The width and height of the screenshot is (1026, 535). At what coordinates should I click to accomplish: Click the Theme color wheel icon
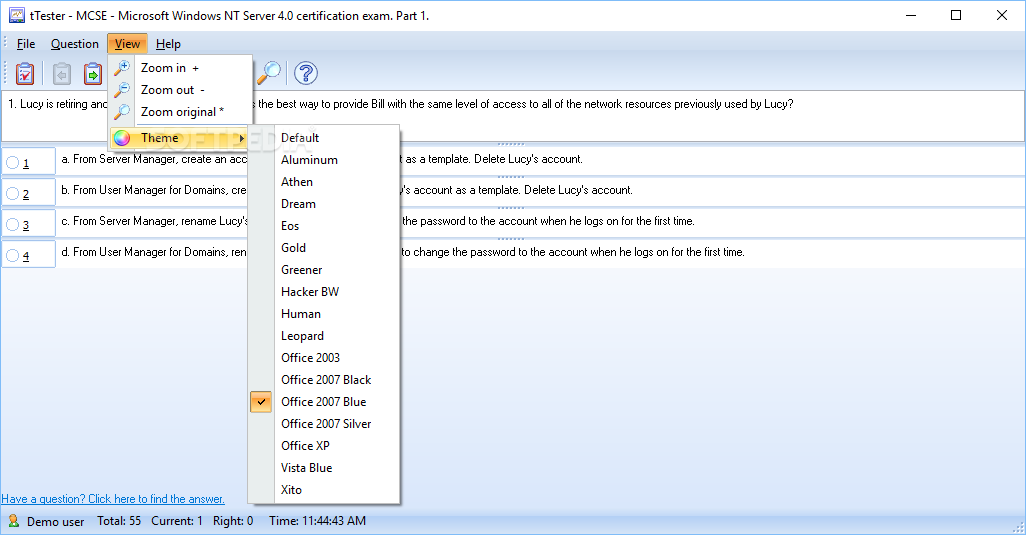122,138
